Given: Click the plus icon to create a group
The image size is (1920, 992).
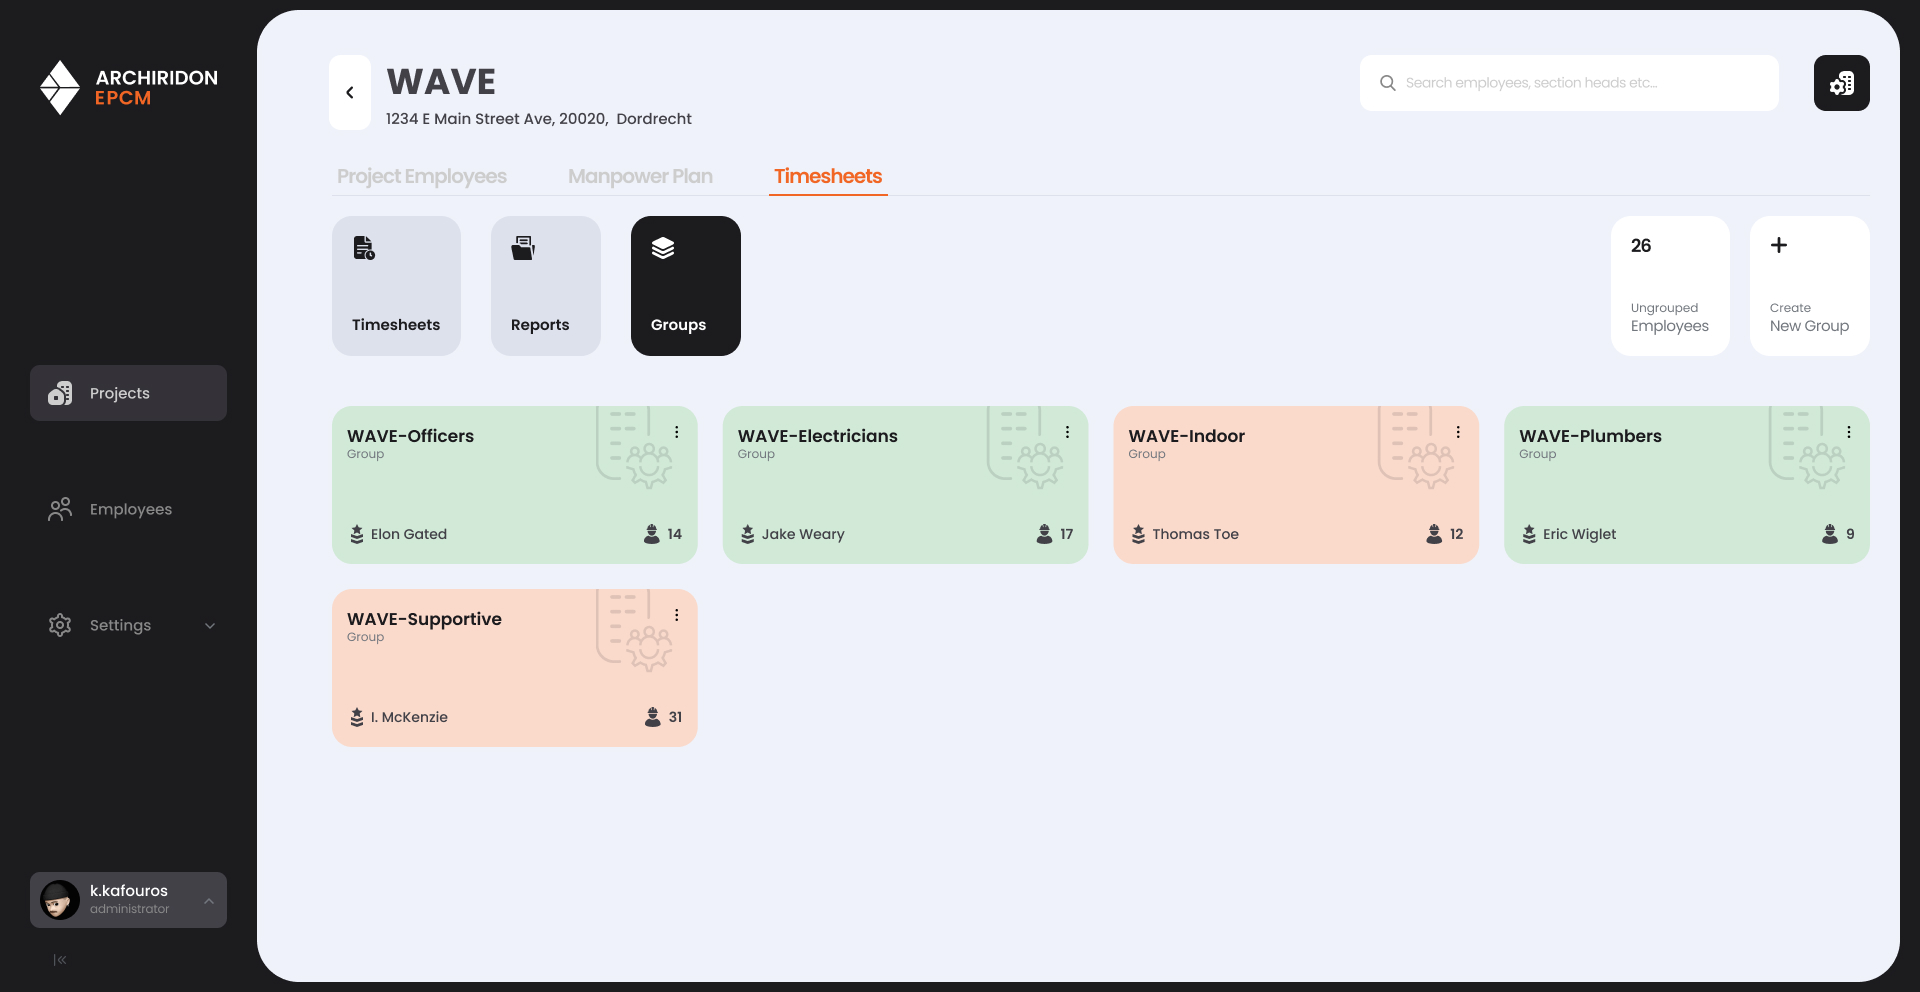Looking at the screenshot, I should (1779, 245).
